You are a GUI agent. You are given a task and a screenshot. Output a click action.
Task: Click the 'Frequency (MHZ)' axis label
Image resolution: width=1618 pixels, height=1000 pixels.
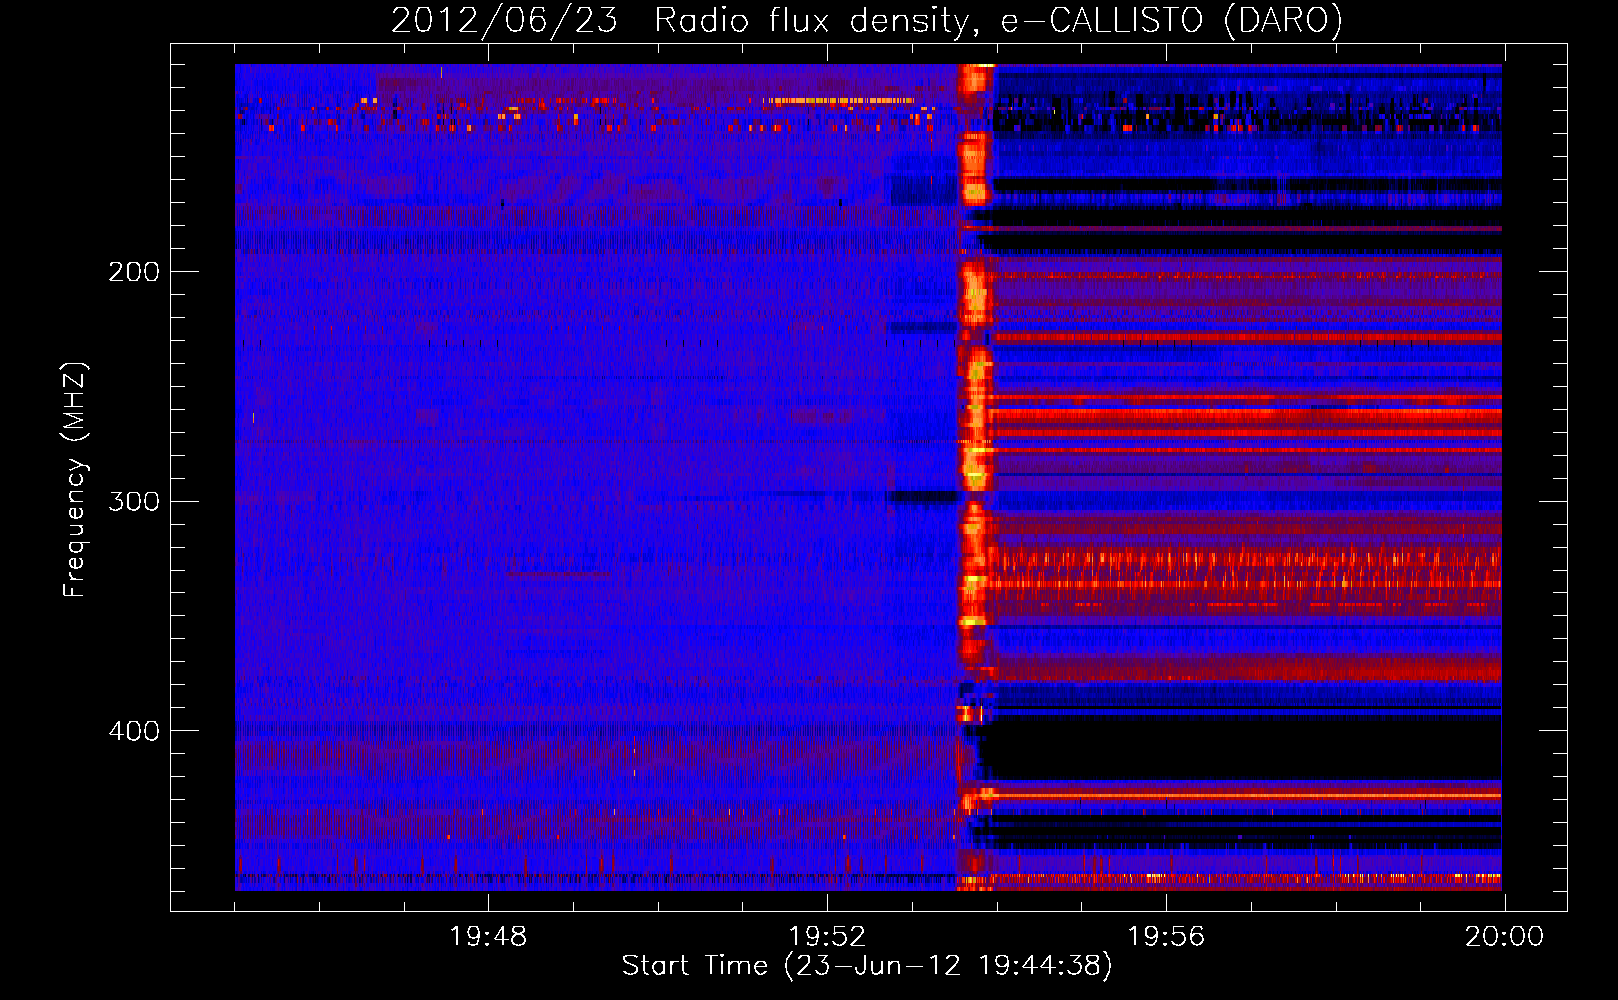point(76,480)
